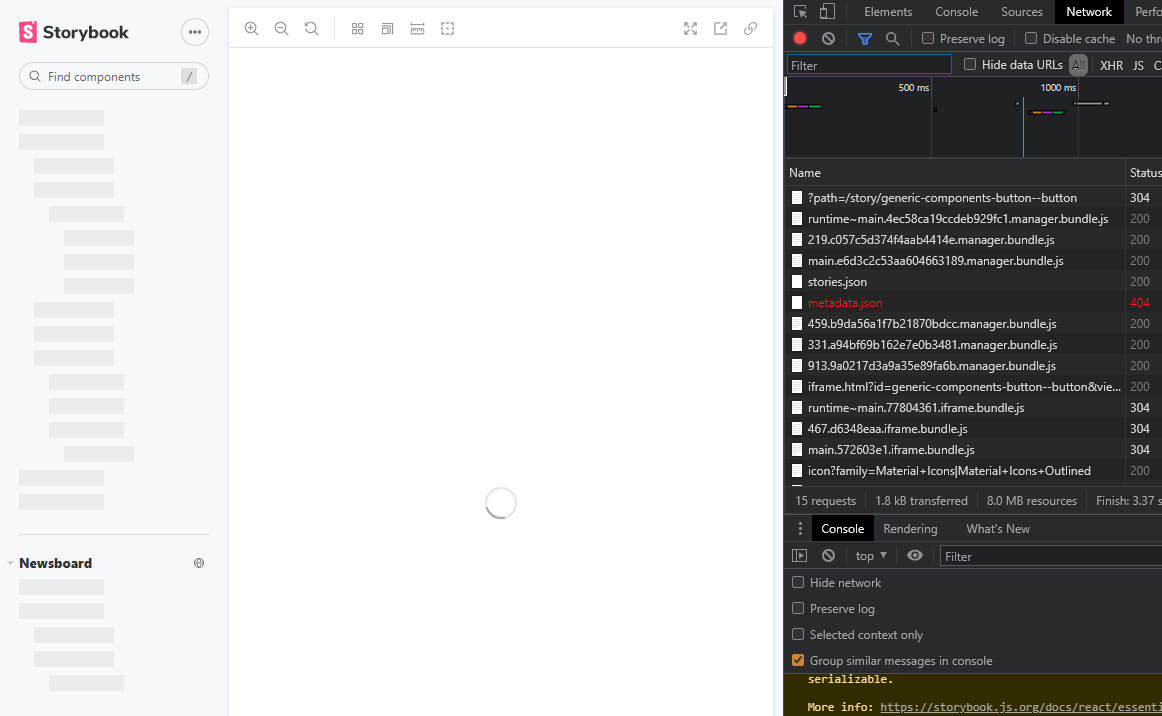Enable the Preserve log checkbox

click(929, 38)
